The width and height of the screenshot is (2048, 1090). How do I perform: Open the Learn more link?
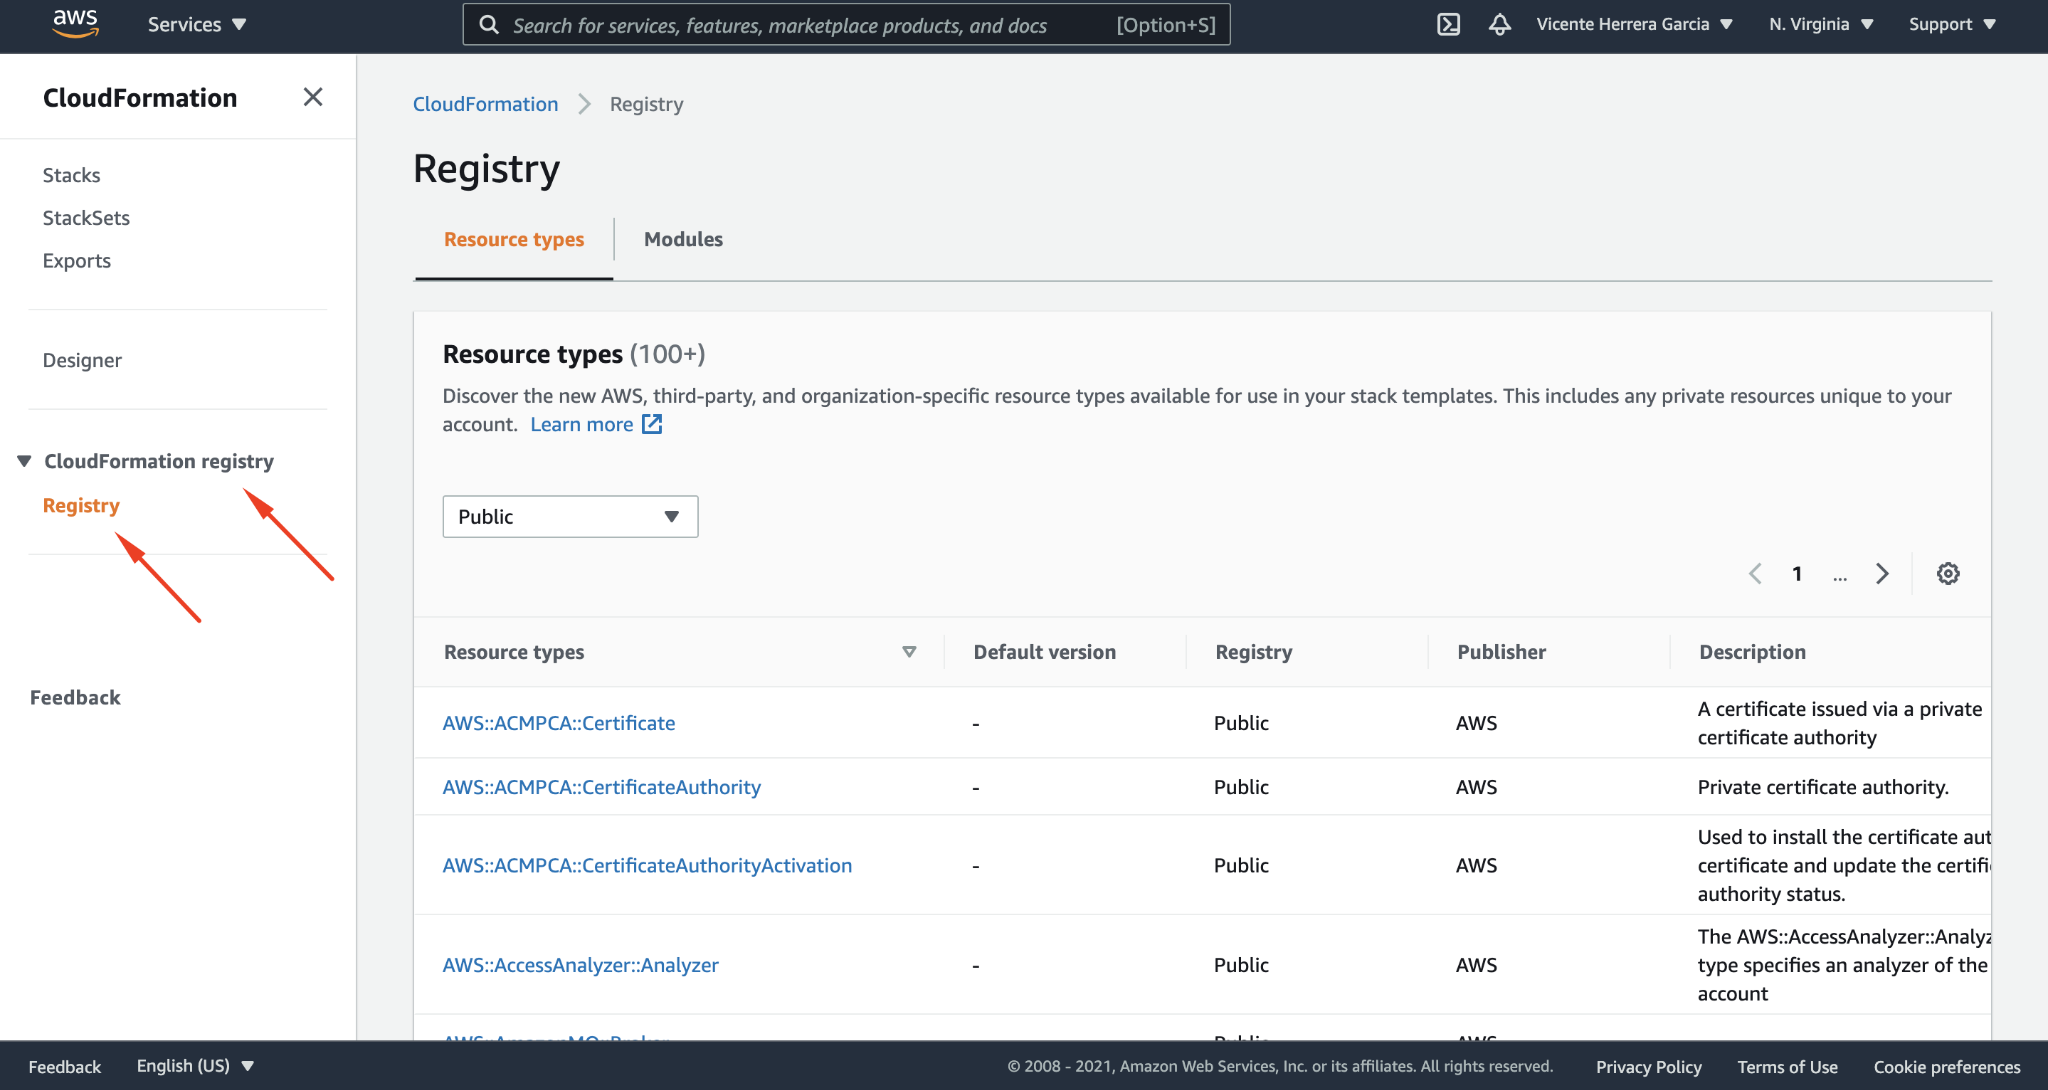coord(581,424)
